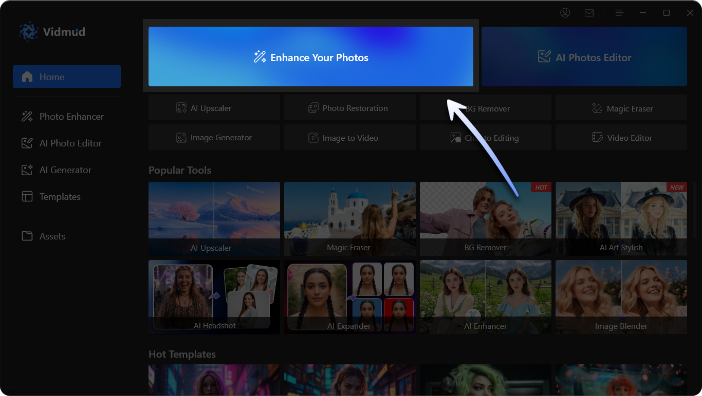Click the AI Upscaler button icon

coord(181,108)
